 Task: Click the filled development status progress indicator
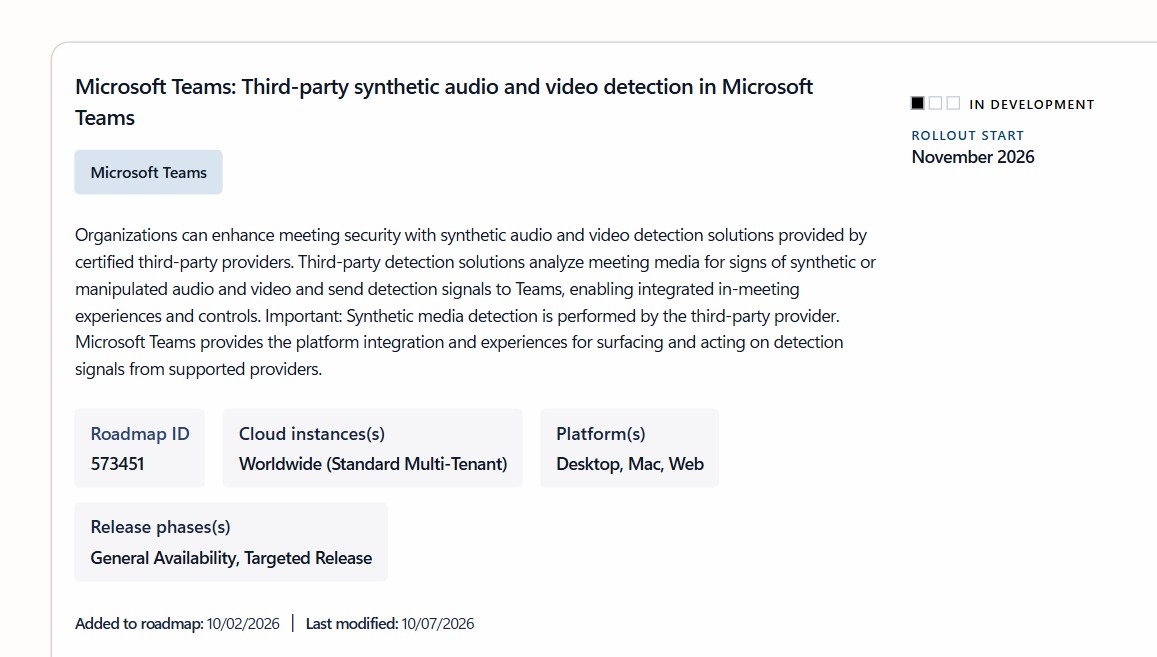[917, 103]
